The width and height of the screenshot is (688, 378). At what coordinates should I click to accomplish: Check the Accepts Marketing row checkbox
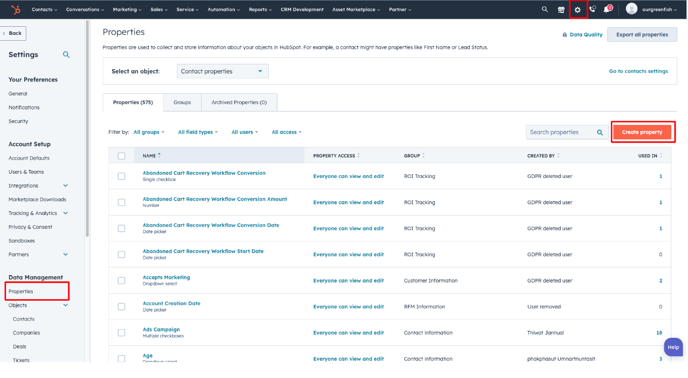tap(122, 281)
